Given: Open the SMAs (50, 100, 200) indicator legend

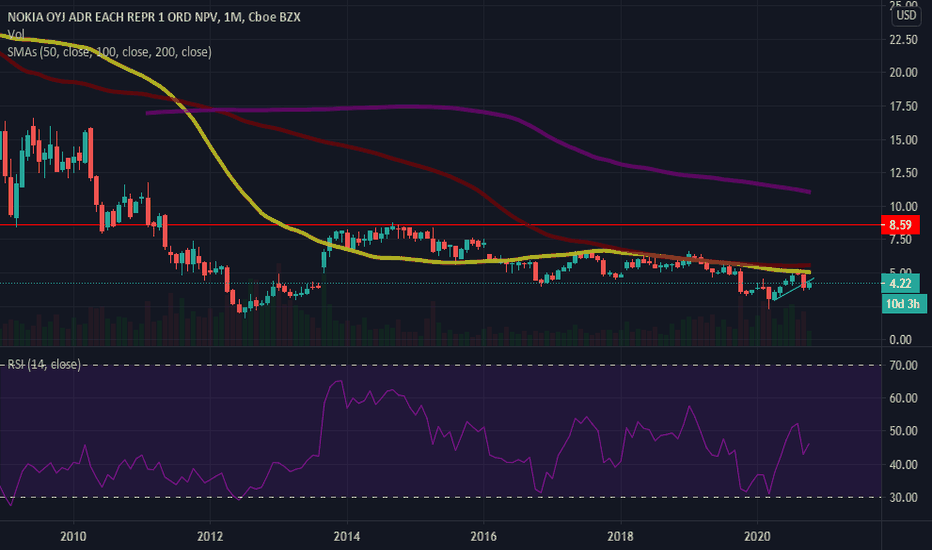Looking at the screenshot, I should pyautogui.click(x=109, y=52).
